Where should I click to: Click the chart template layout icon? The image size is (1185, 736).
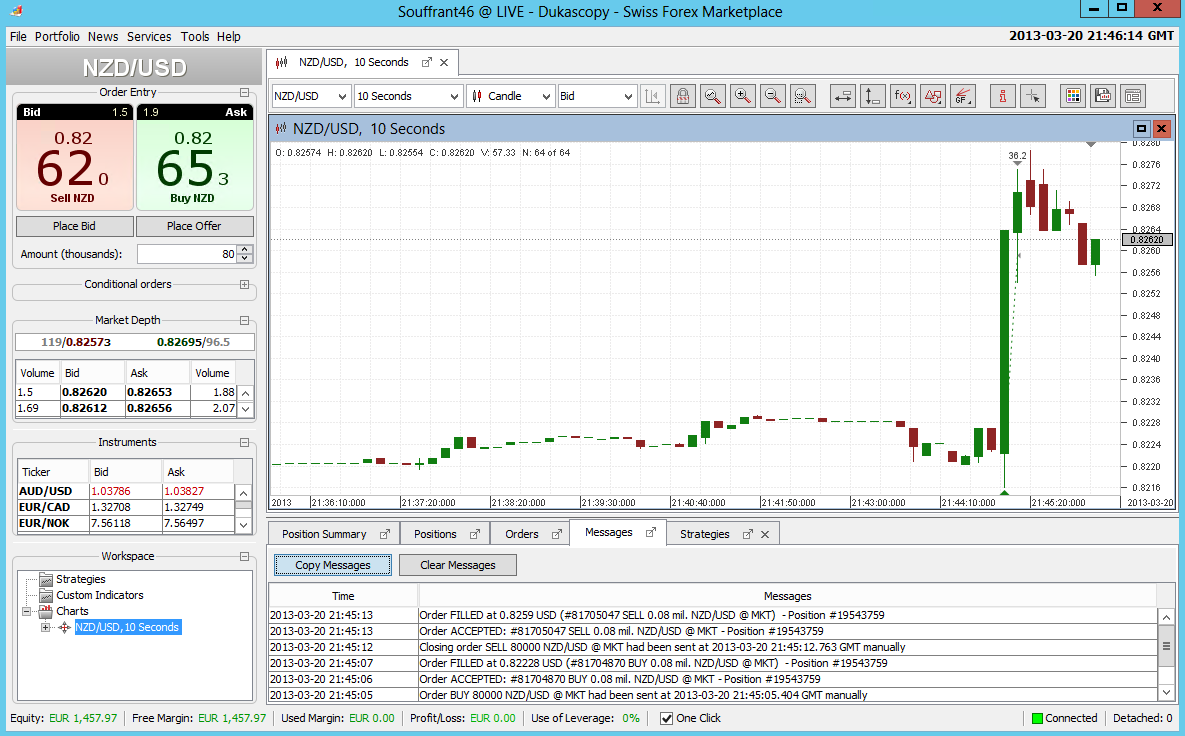(x=1133, y=96)
